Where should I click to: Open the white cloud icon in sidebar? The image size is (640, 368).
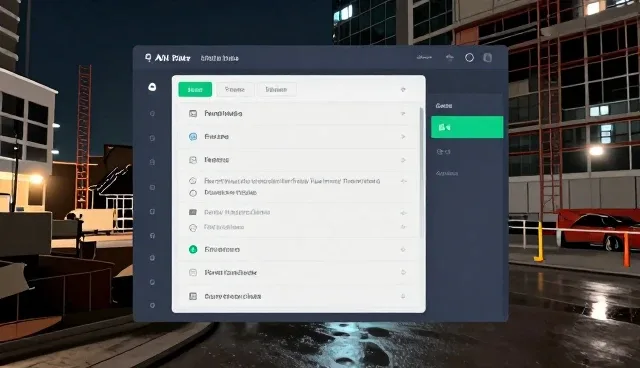[152, 86]
